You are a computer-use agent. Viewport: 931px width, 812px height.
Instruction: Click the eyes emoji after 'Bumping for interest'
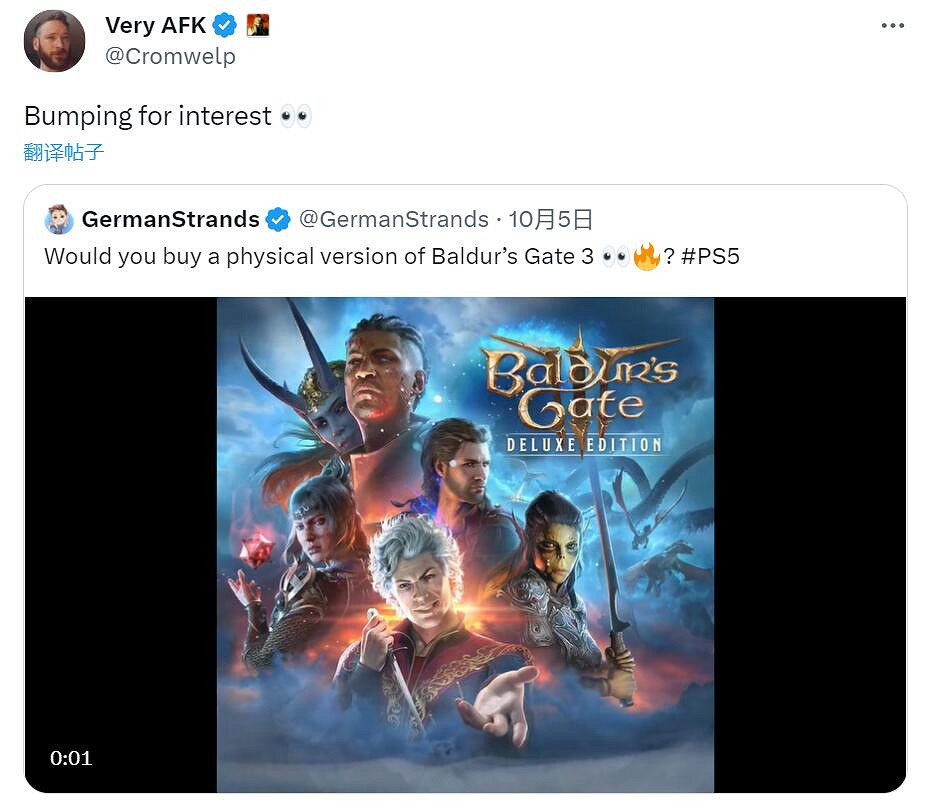pyautogui.click(x=296, y=116)
